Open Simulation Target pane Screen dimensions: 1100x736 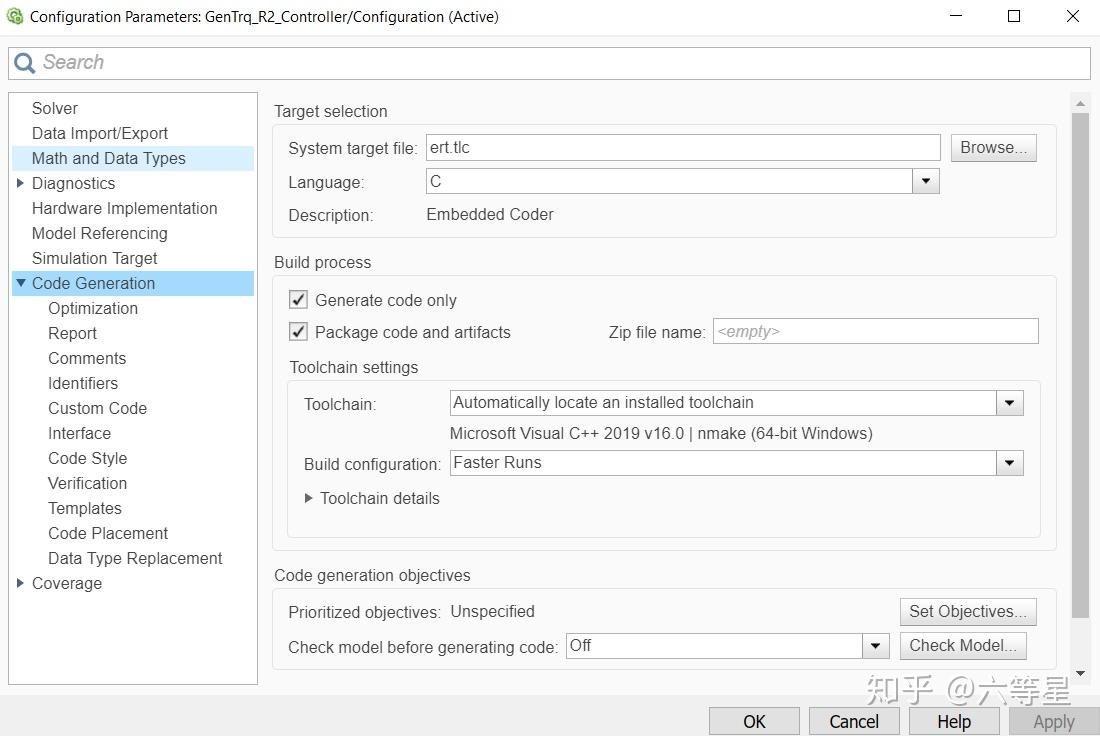pyautogui.click(x=95, y=258)
